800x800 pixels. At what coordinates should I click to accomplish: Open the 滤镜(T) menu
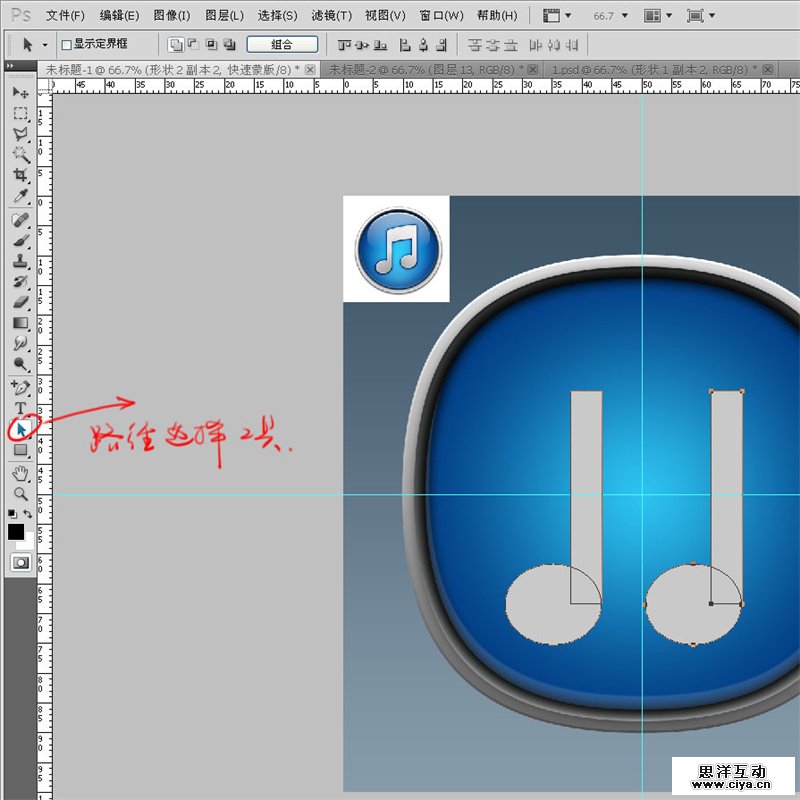click(x=331, y=16)
